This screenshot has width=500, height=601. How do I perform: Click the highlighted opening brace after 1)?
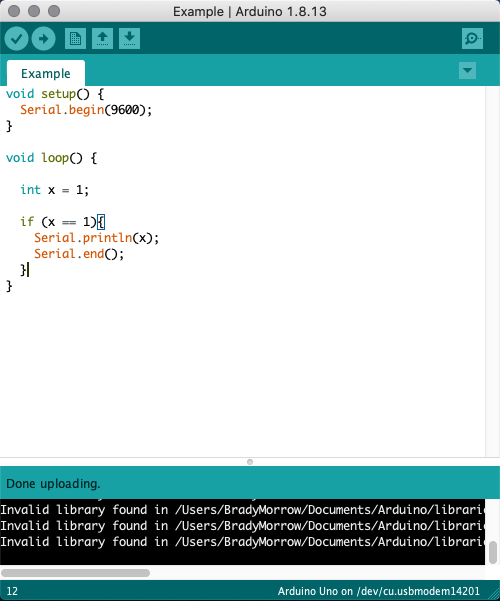(x=101, y=222)
